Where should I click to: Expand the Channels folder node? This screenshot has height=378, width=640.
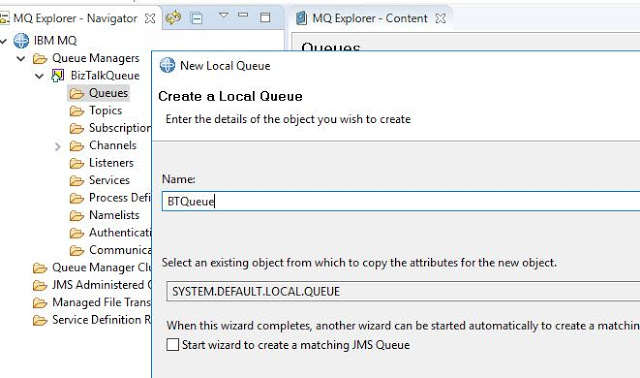pyautogui.click(x=58, y=146)
